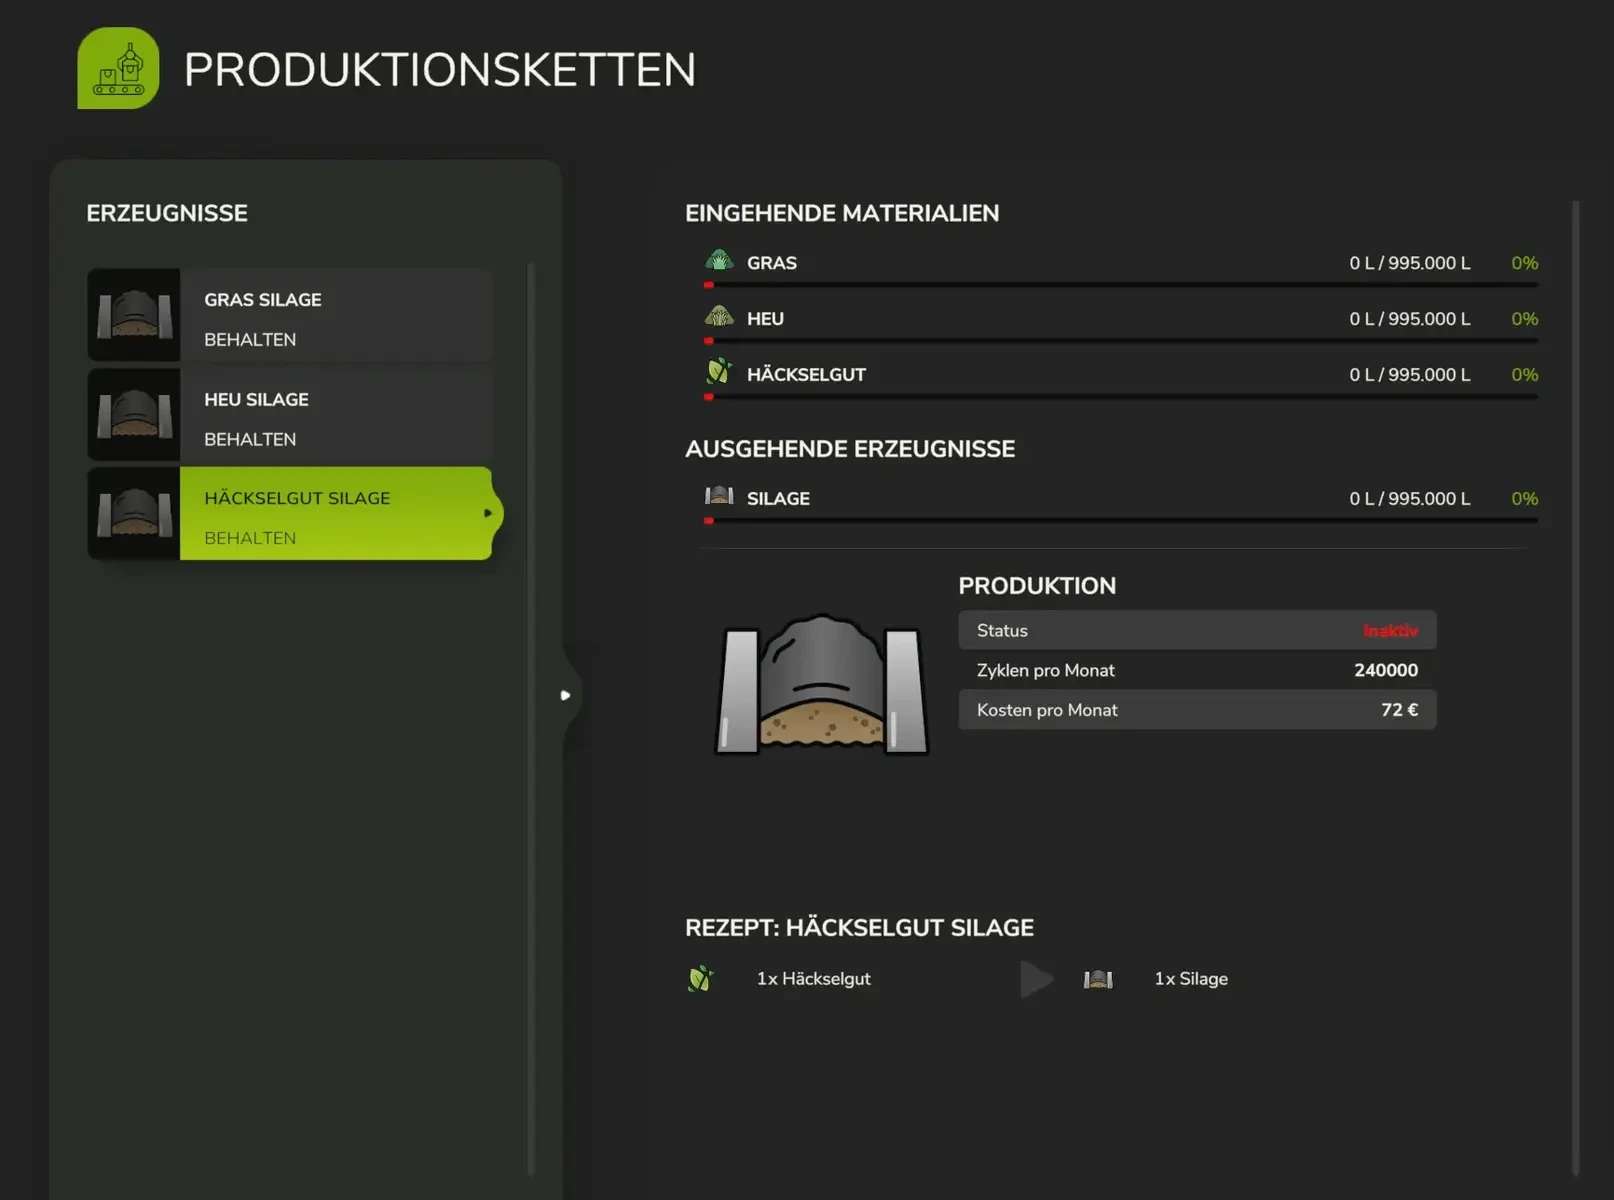Expand the arrow on Häckselgut Silage entry
Viewport: 1614px width, 1200px height.
488,513
